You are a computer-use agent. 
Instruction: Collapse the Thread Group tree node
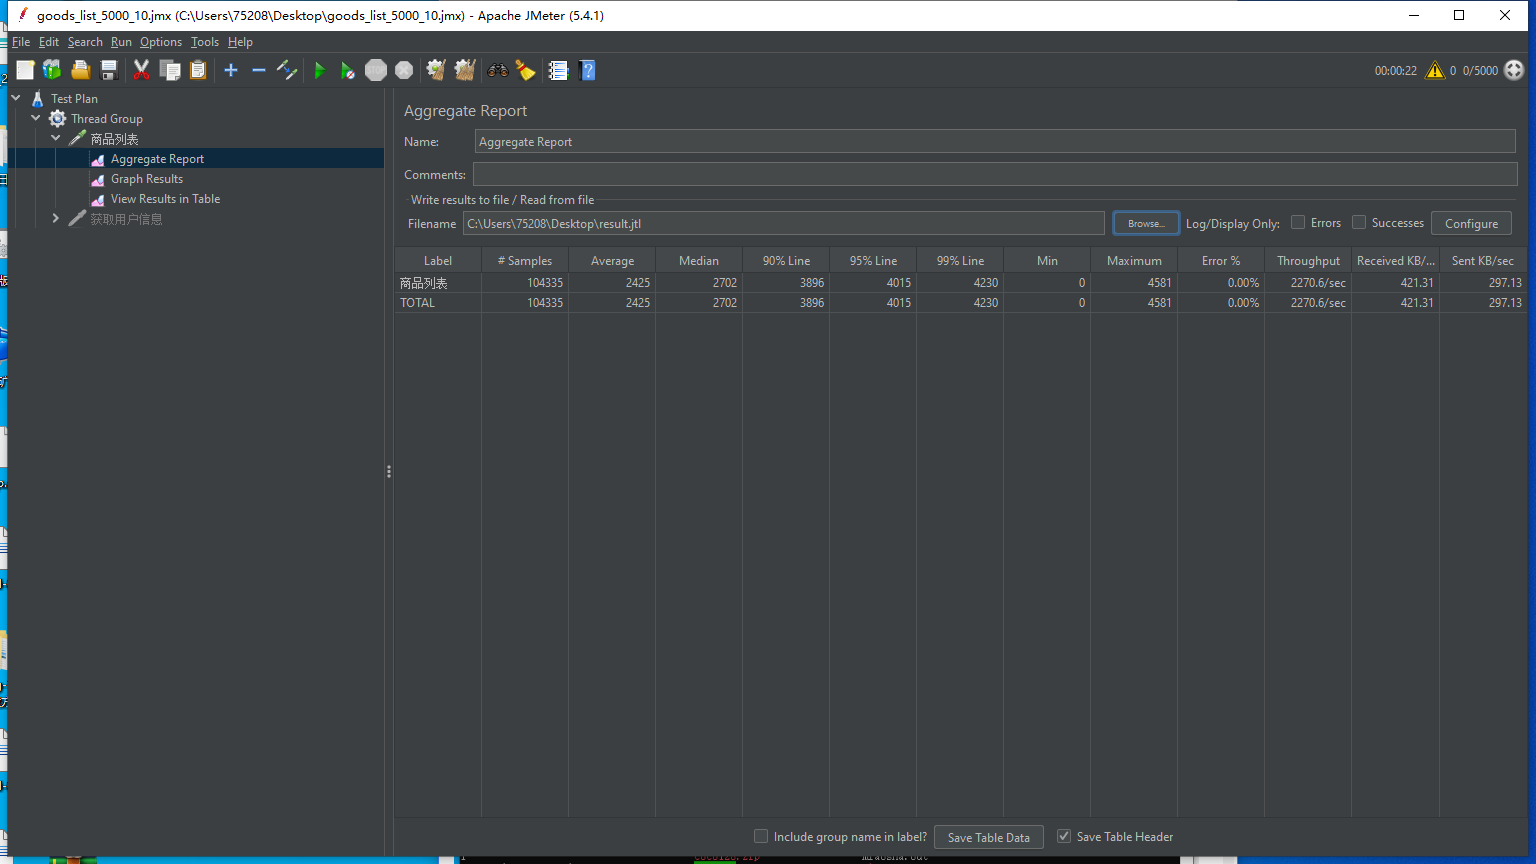[x=36, y=118]
